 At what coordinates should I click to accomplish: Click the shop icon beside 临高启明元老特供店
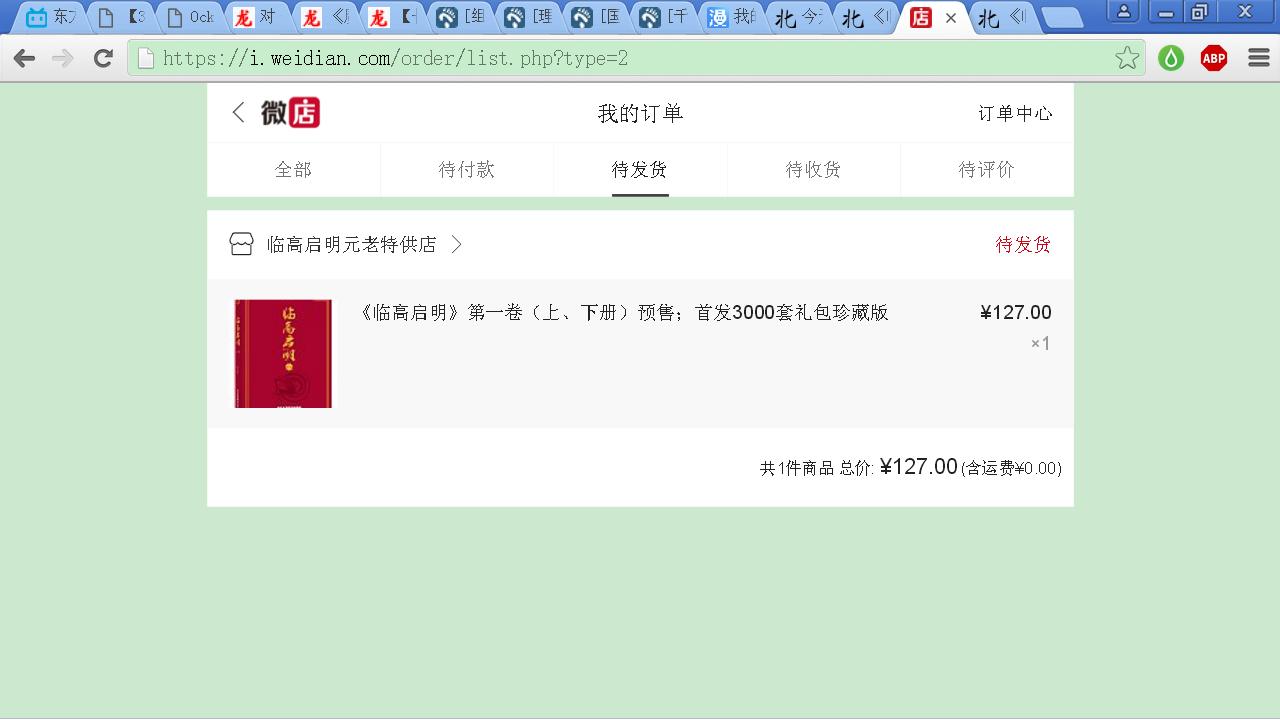tap(241, 245)
